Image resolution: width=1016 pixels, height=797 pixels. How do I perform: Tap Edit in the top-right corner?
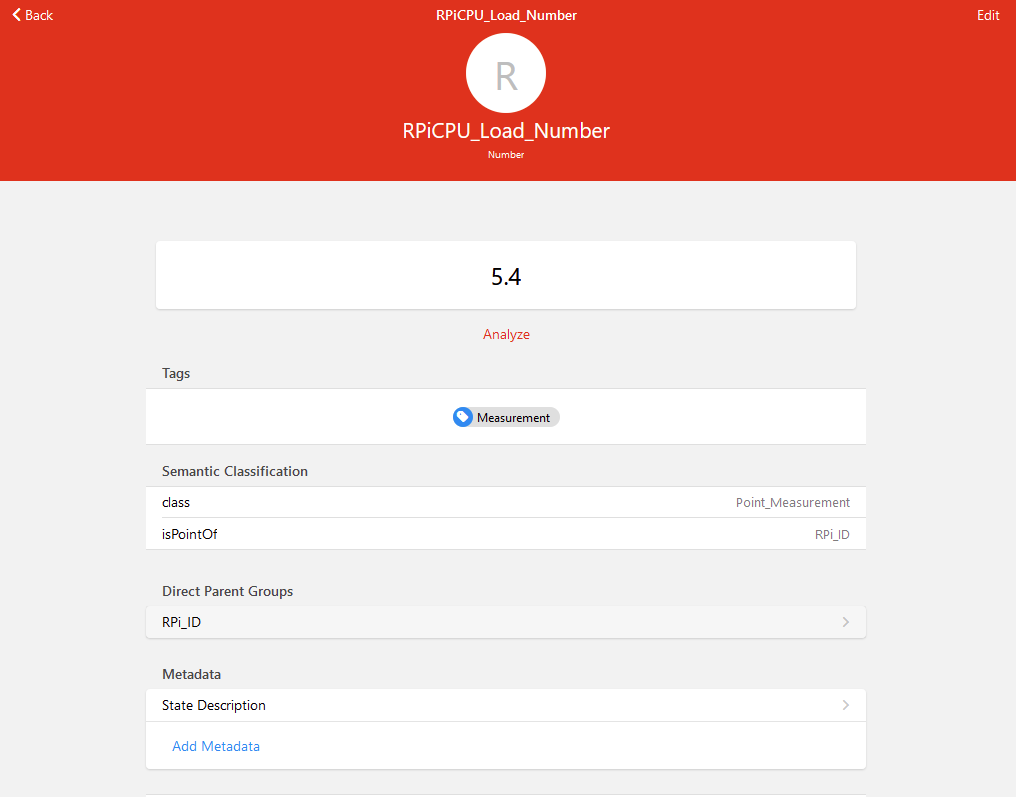tap(988, 15)
